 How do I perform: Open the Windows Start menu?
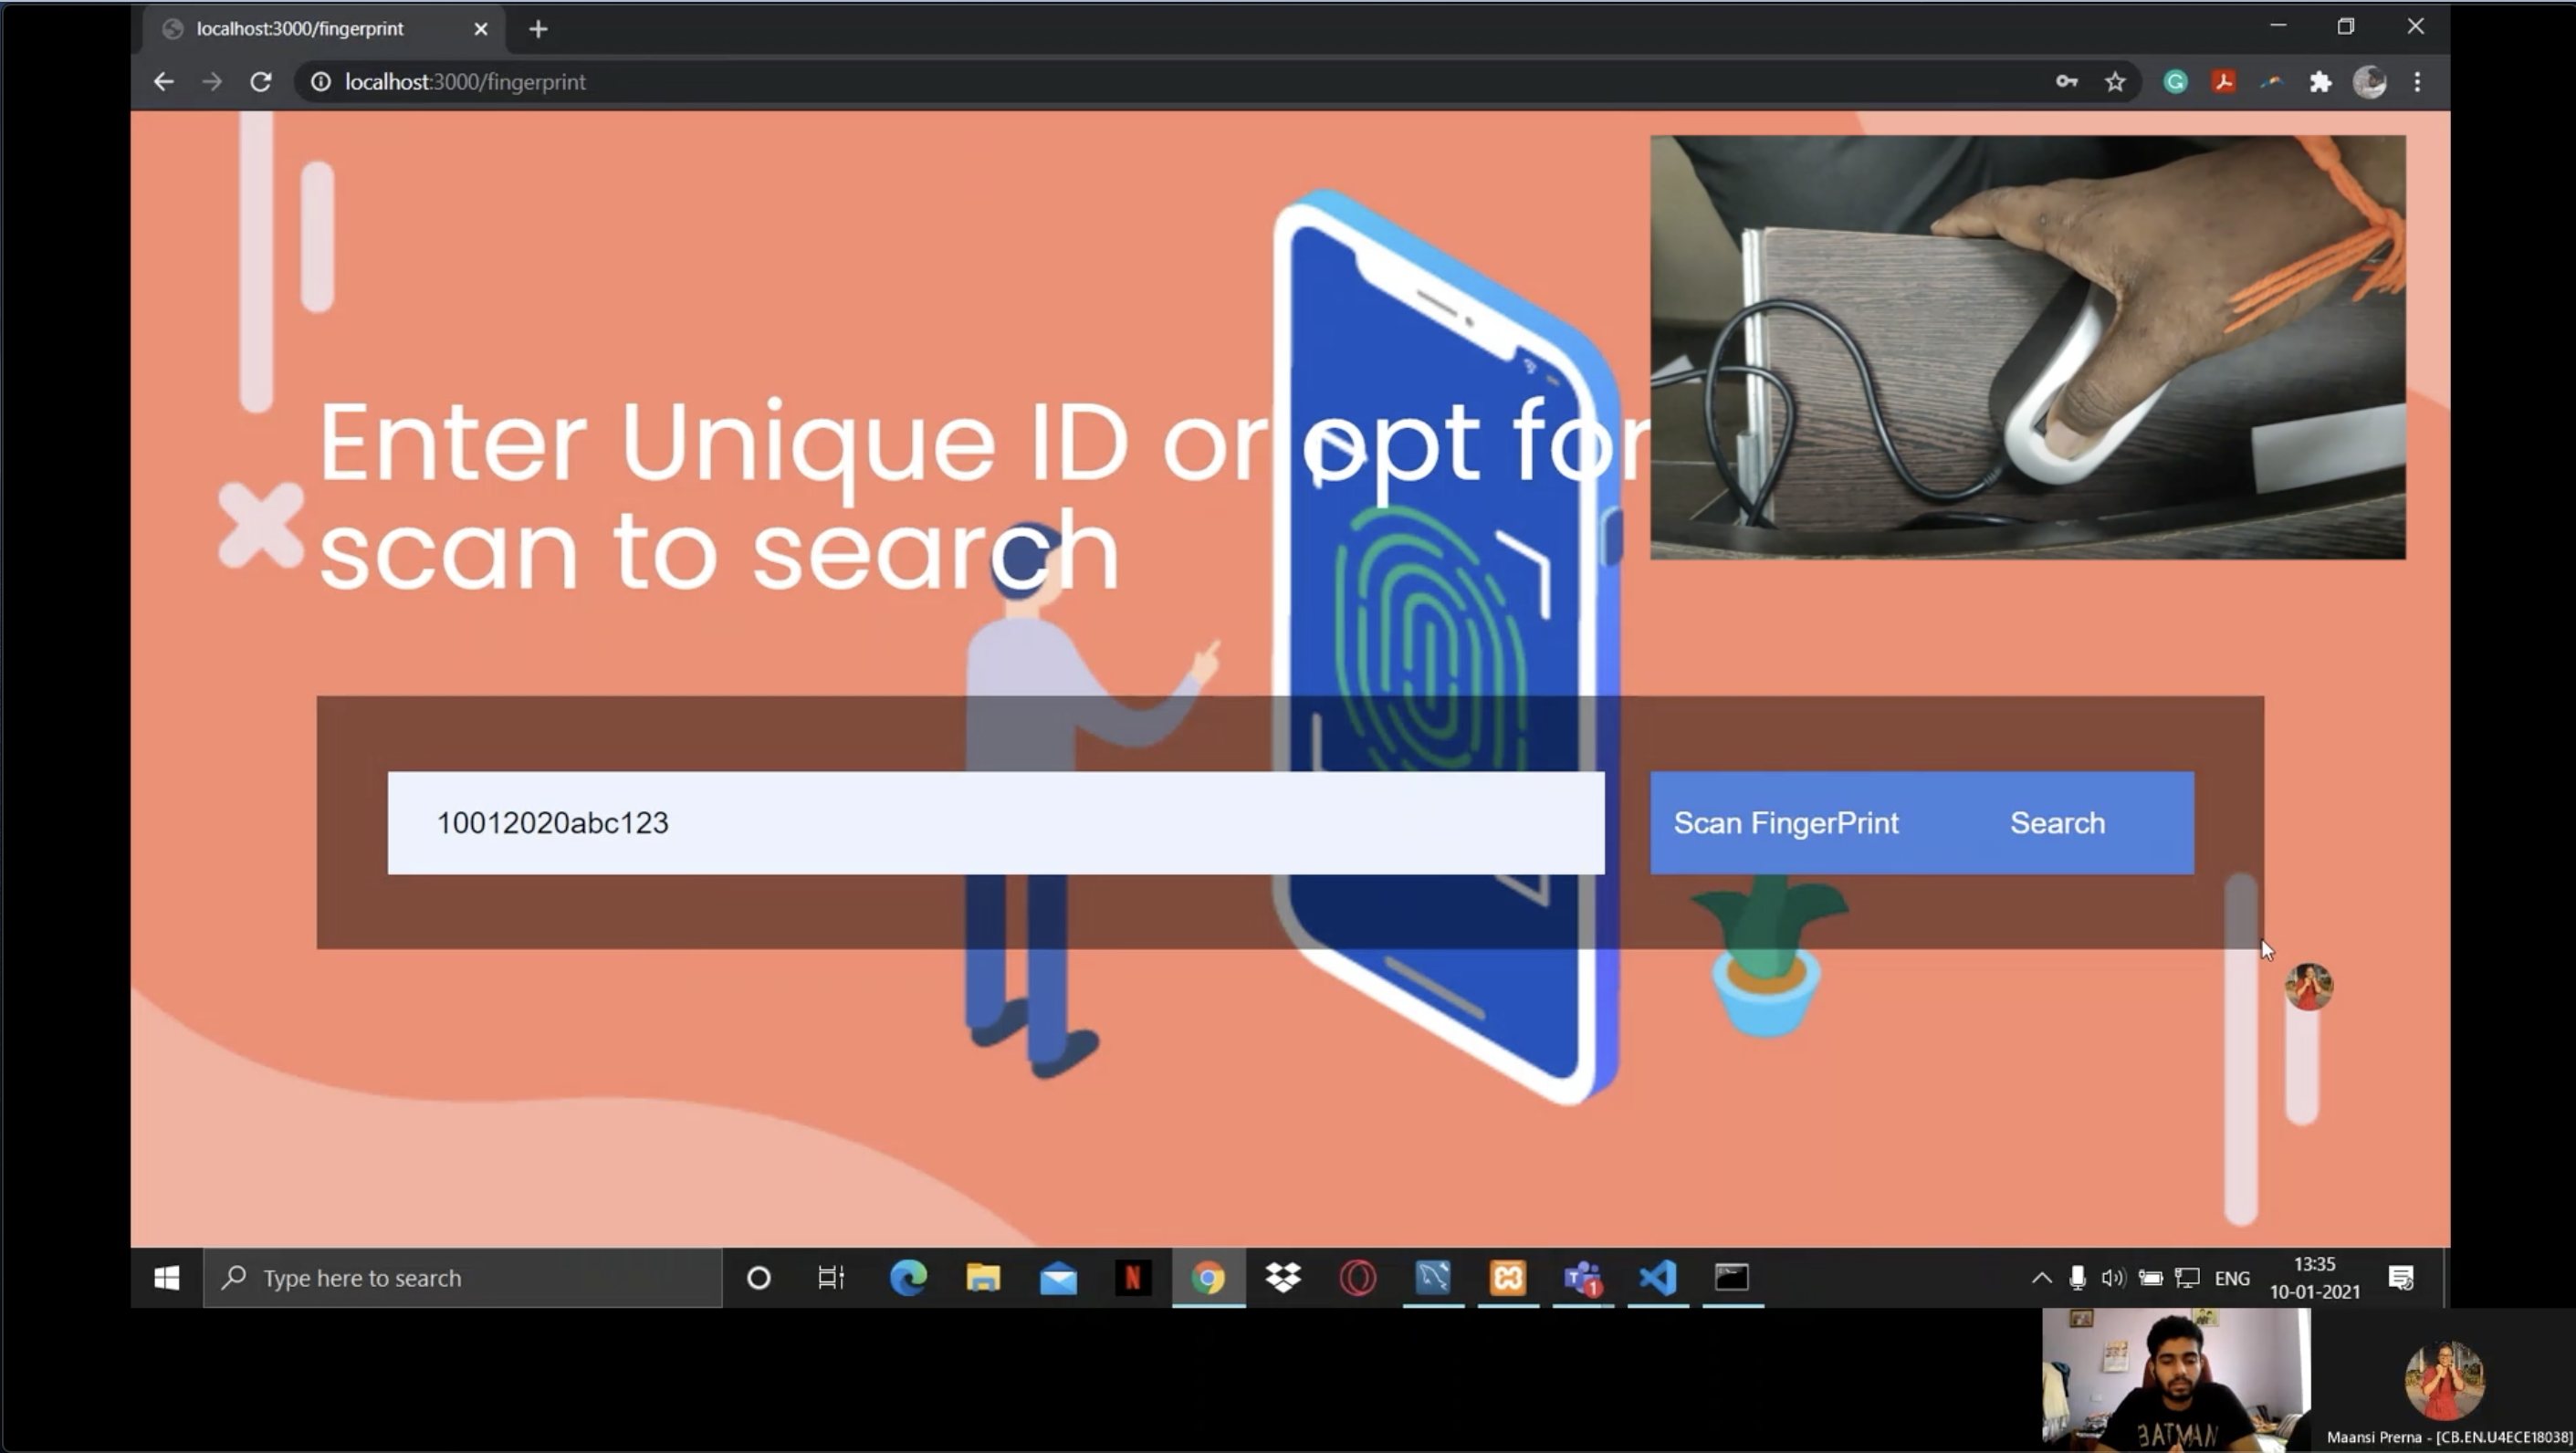click(x=167, y=1278)
